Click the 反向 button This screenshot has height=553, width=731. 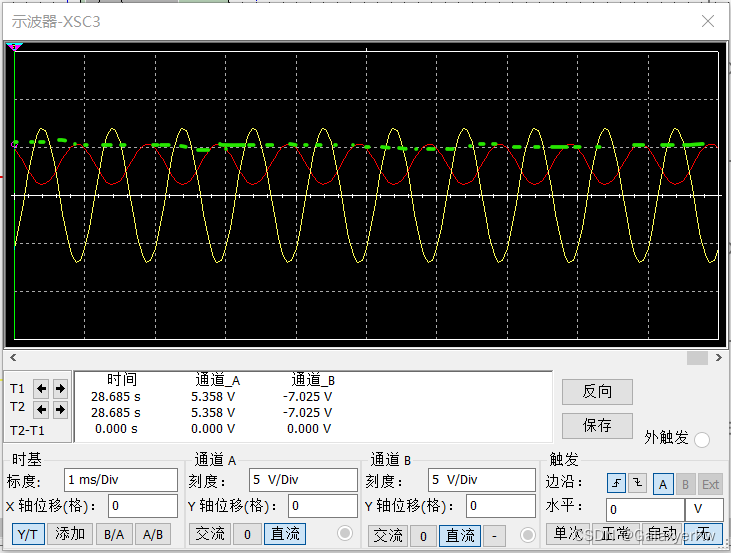[597, 392]
